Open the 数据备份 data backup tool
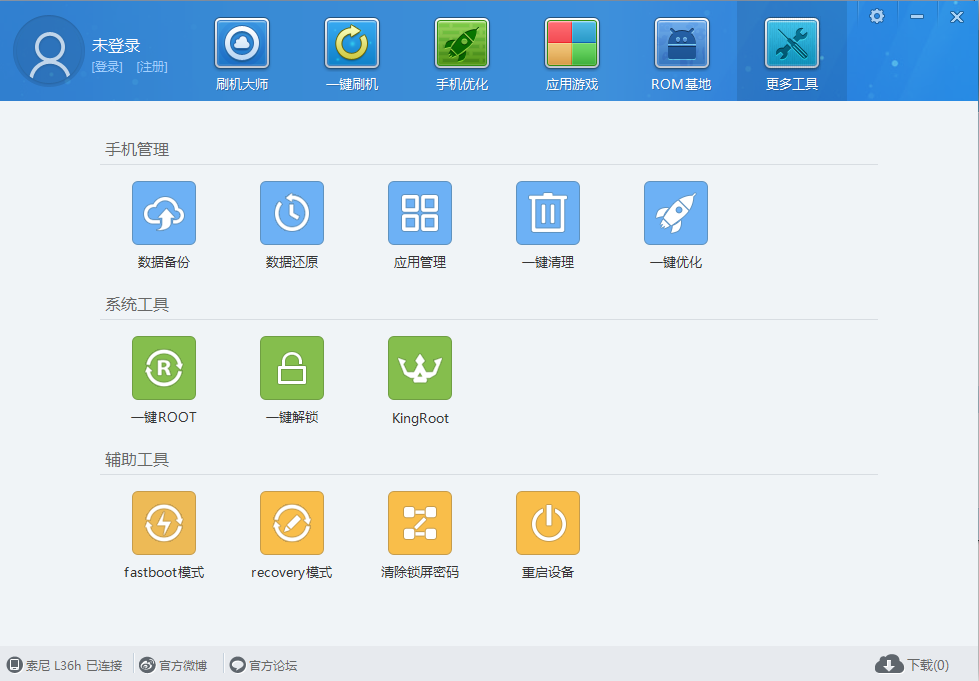This screenshot has height=681, width=979. click(x=164, y=213)
